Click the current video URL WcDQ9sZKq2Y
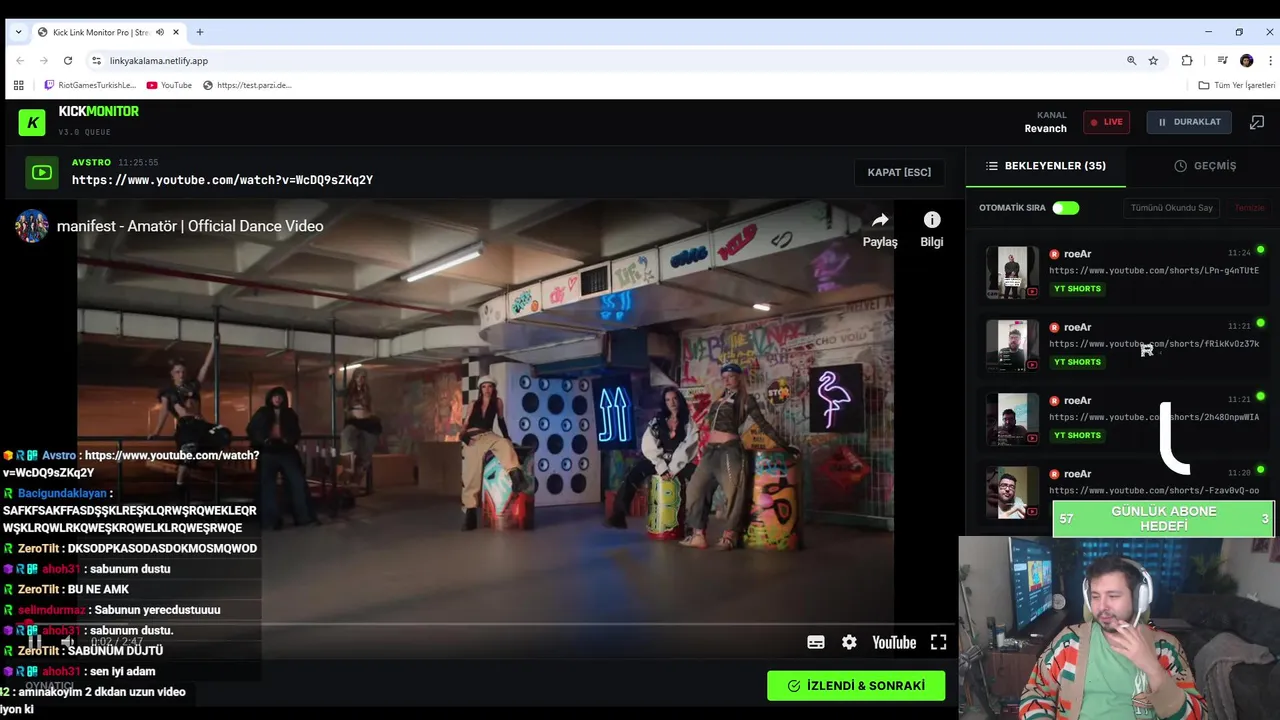The image size is (1280, 720). pos(222,180)
